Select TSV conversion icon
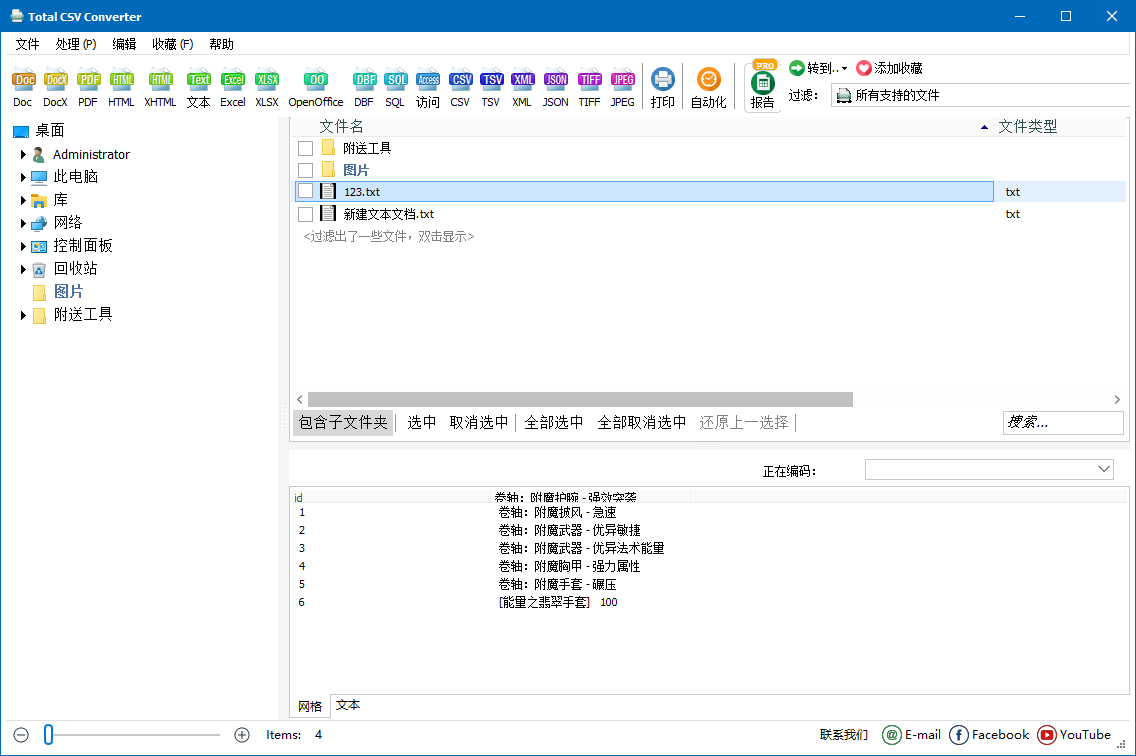The image size is (1136, 756). click(491, 88)
